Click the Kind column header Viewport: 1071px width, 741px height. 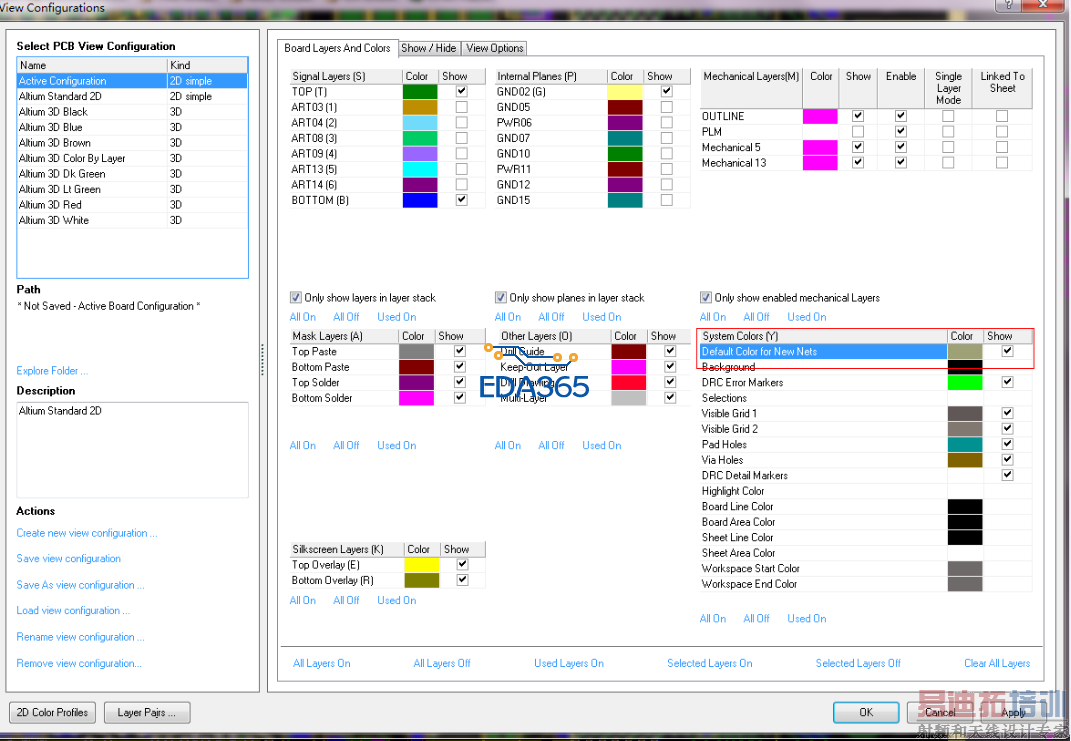click(x=207, y=65)
